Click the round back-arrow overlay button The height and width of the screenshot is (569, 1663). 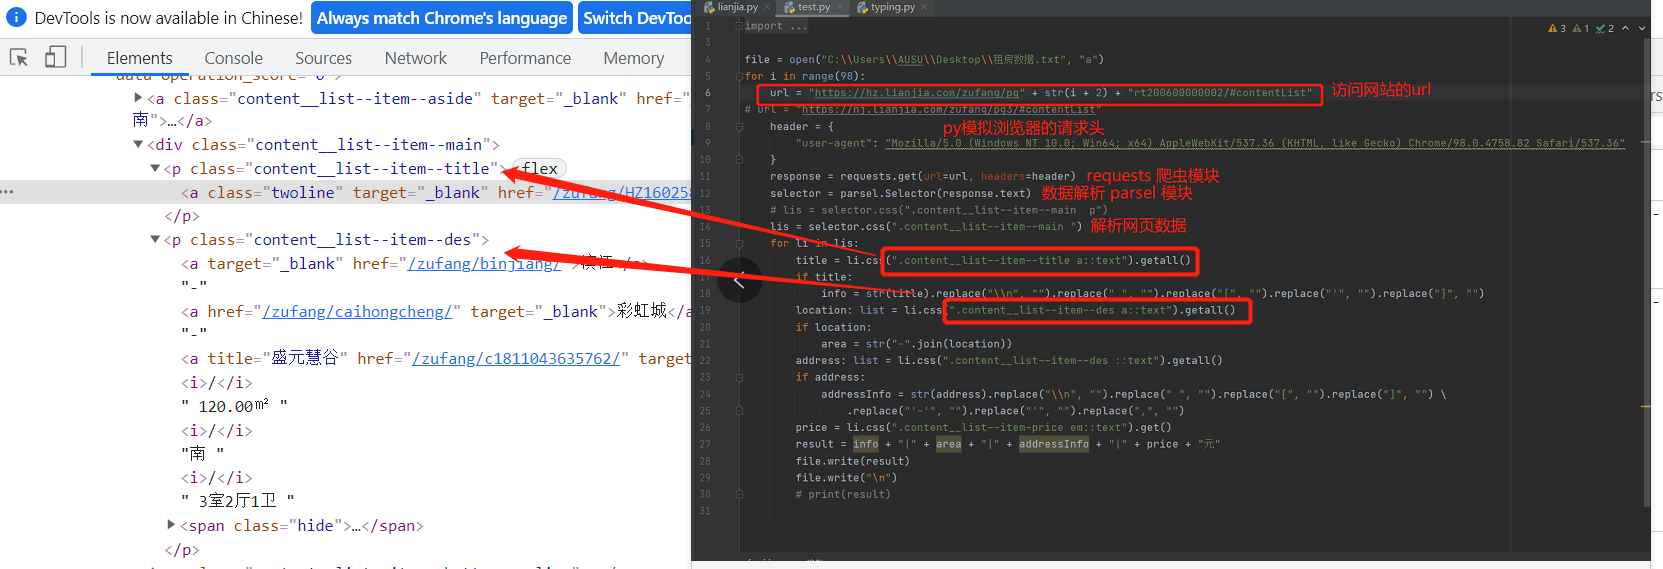(x=739, y=280)
